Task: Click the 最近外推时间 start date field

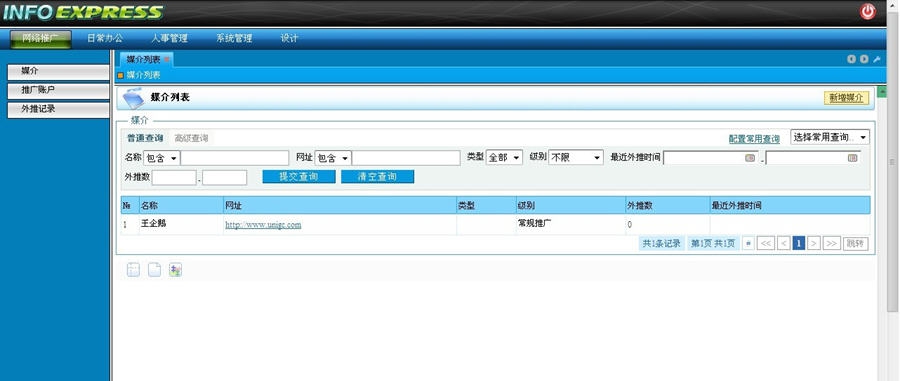Action: tap(711, 158)
